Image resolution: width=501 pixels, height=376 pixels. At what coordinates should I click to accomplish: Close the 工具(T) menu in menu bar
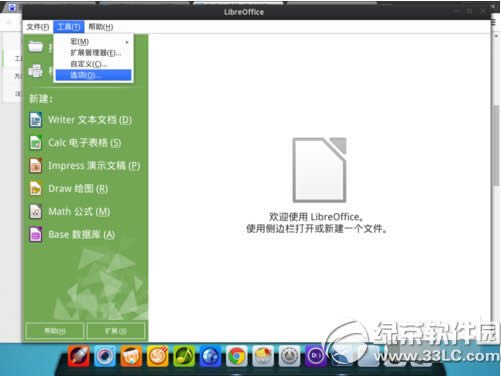[x=68, y=27]
